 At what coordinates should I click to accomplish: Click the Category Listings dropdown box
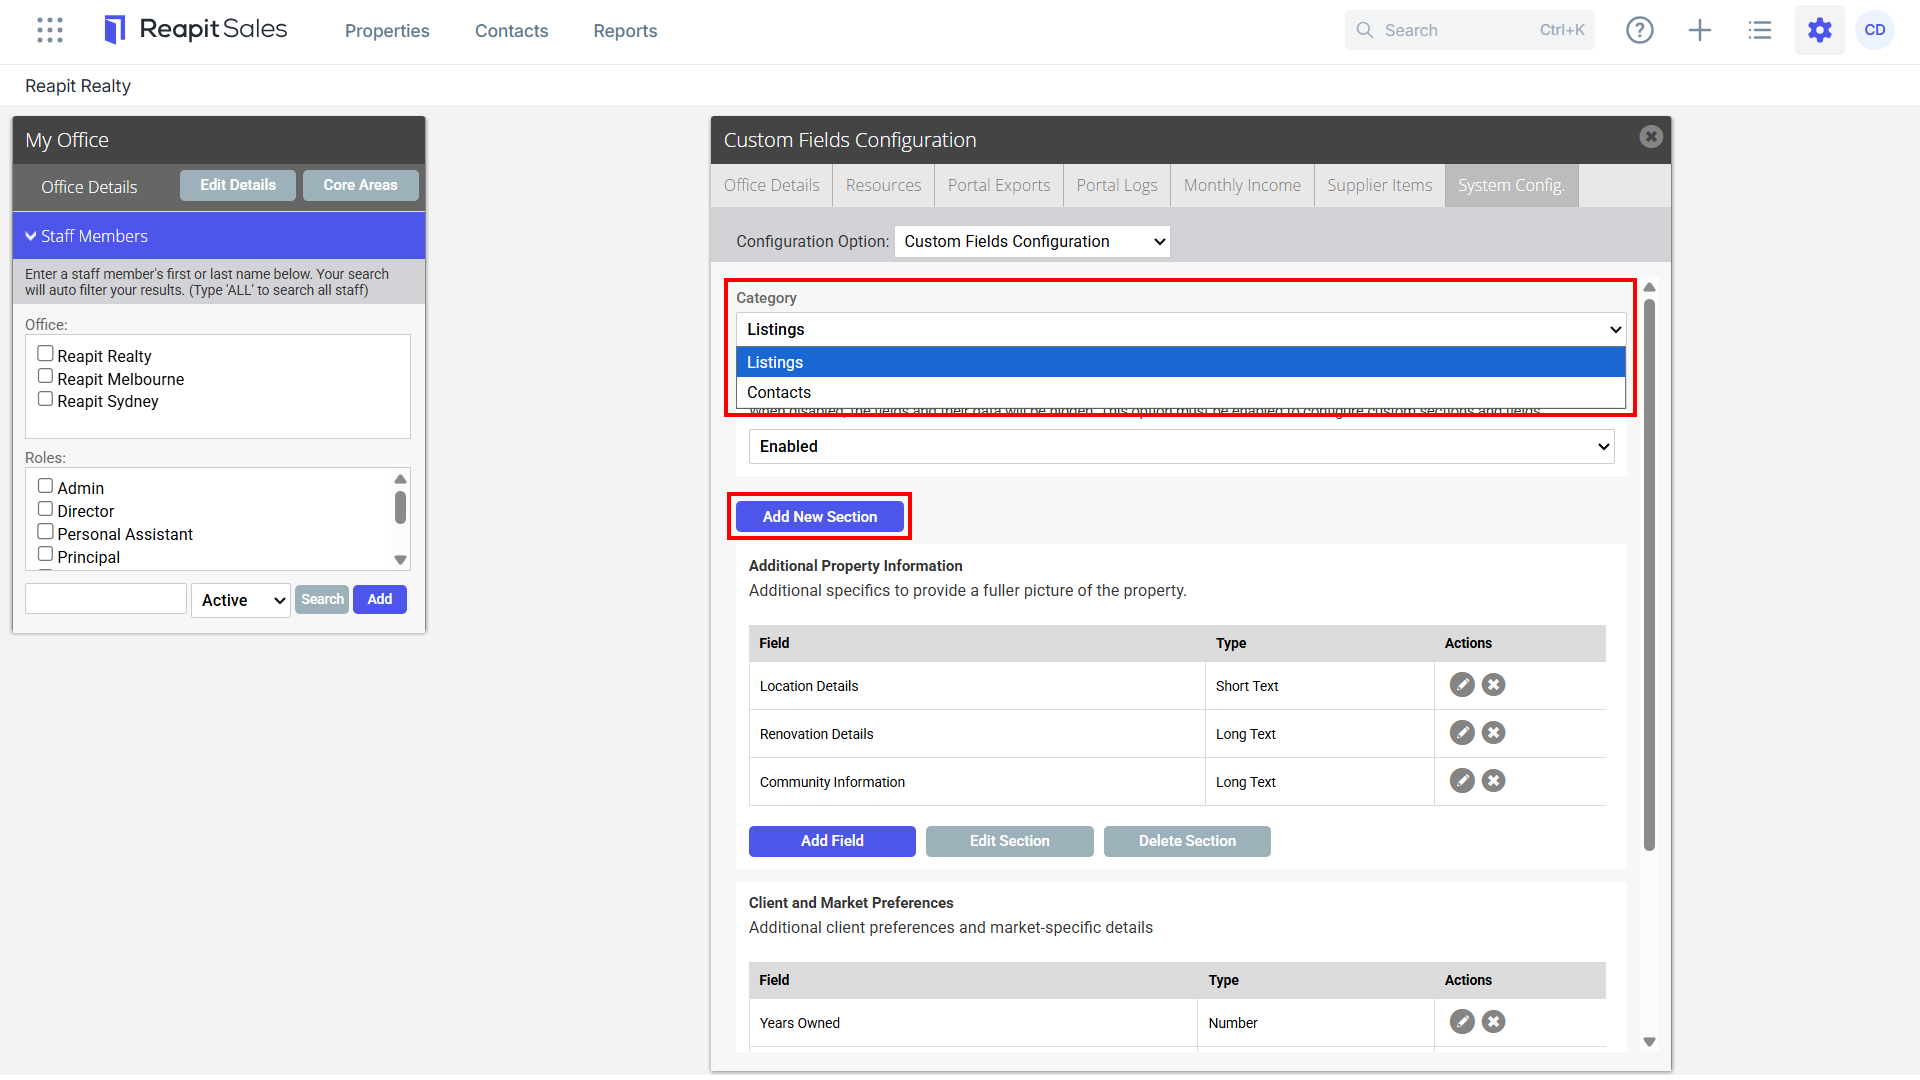pos(1181,329)
